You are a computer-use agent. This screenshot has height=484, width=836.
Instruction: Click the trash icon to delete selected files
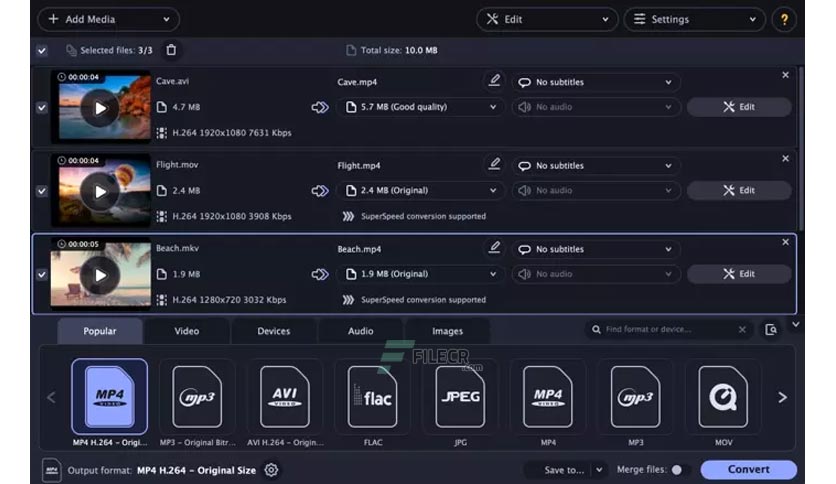pyautogui.click(x=171, y=50)
